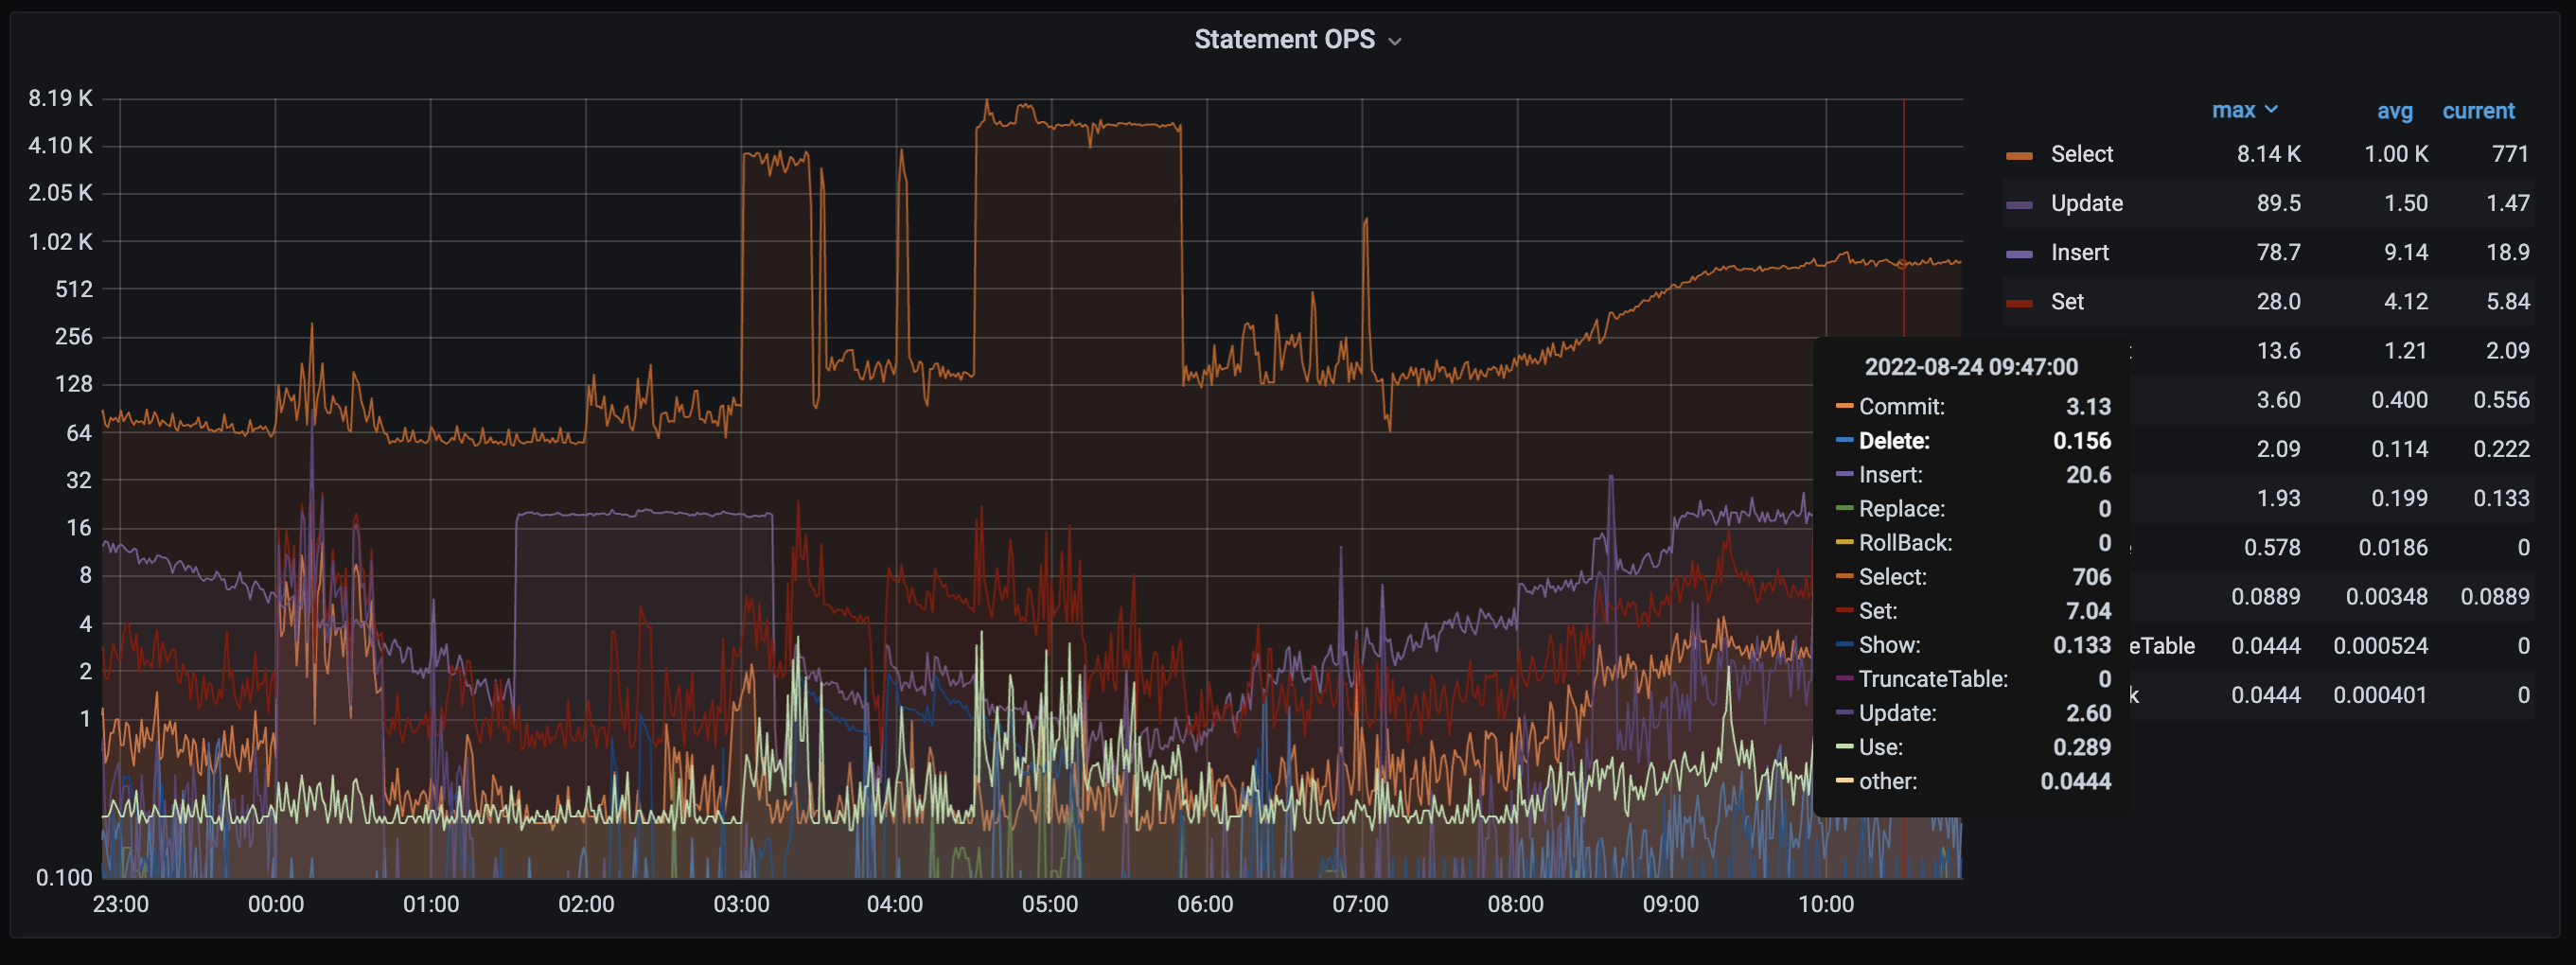Click the TruncateTable row in the tooltip
This screenshot has width=2576, height=965.
click(1973, 679)
